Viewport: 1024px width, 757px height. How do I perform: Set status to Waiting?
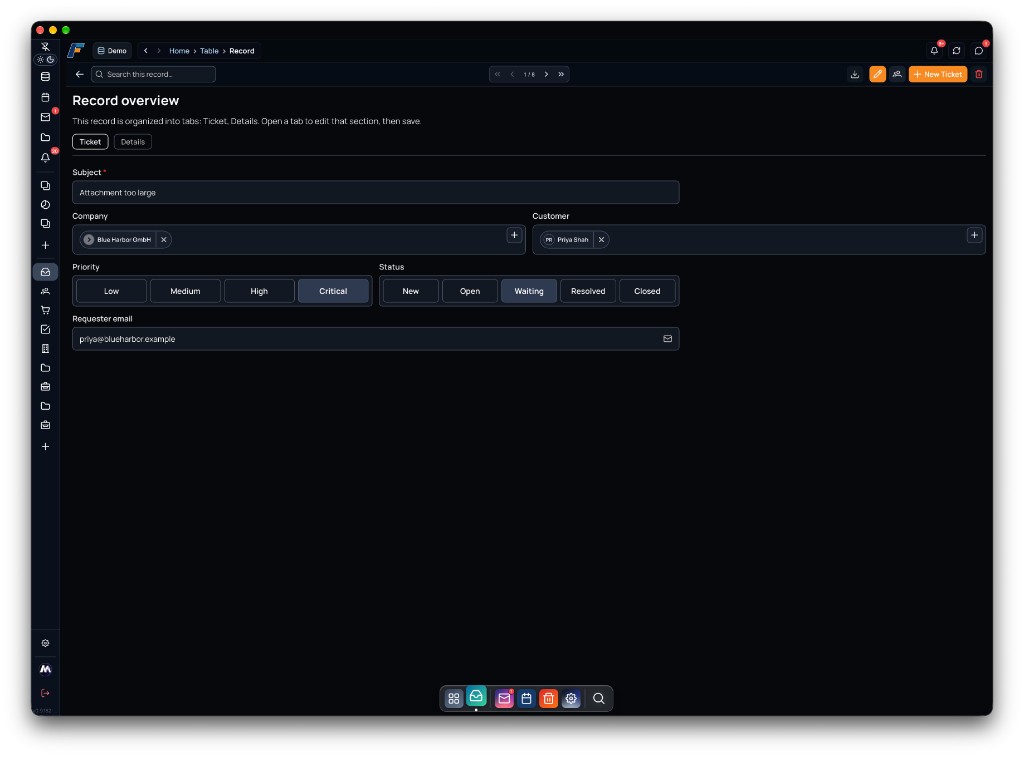pyautogui.click(x=529, y=291)
